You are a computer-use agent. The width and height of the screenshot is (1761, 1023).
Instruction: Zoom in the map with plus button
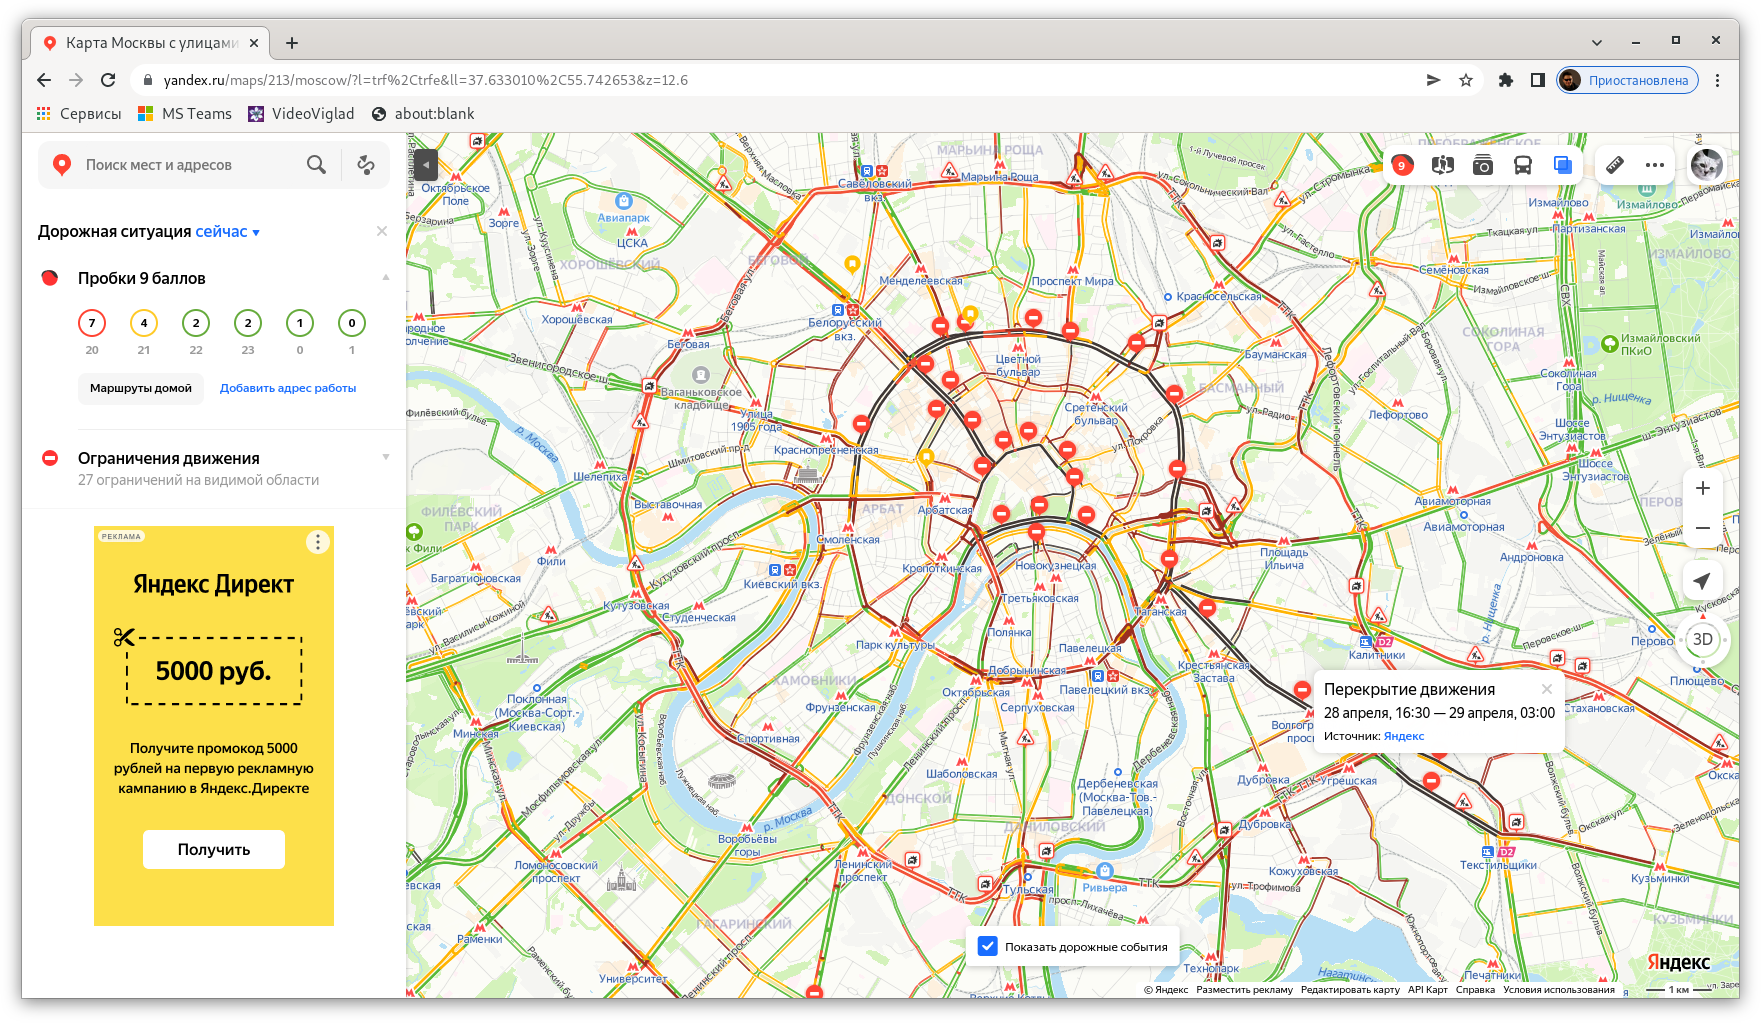pyautogui.click(x=1702, y=488)
